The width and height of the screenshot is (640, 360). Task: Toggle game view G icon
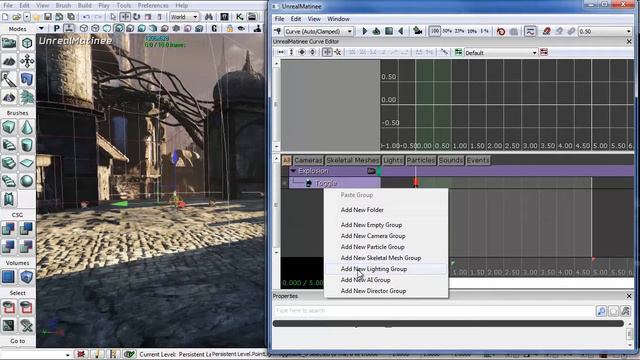click(x=214, y=28)
